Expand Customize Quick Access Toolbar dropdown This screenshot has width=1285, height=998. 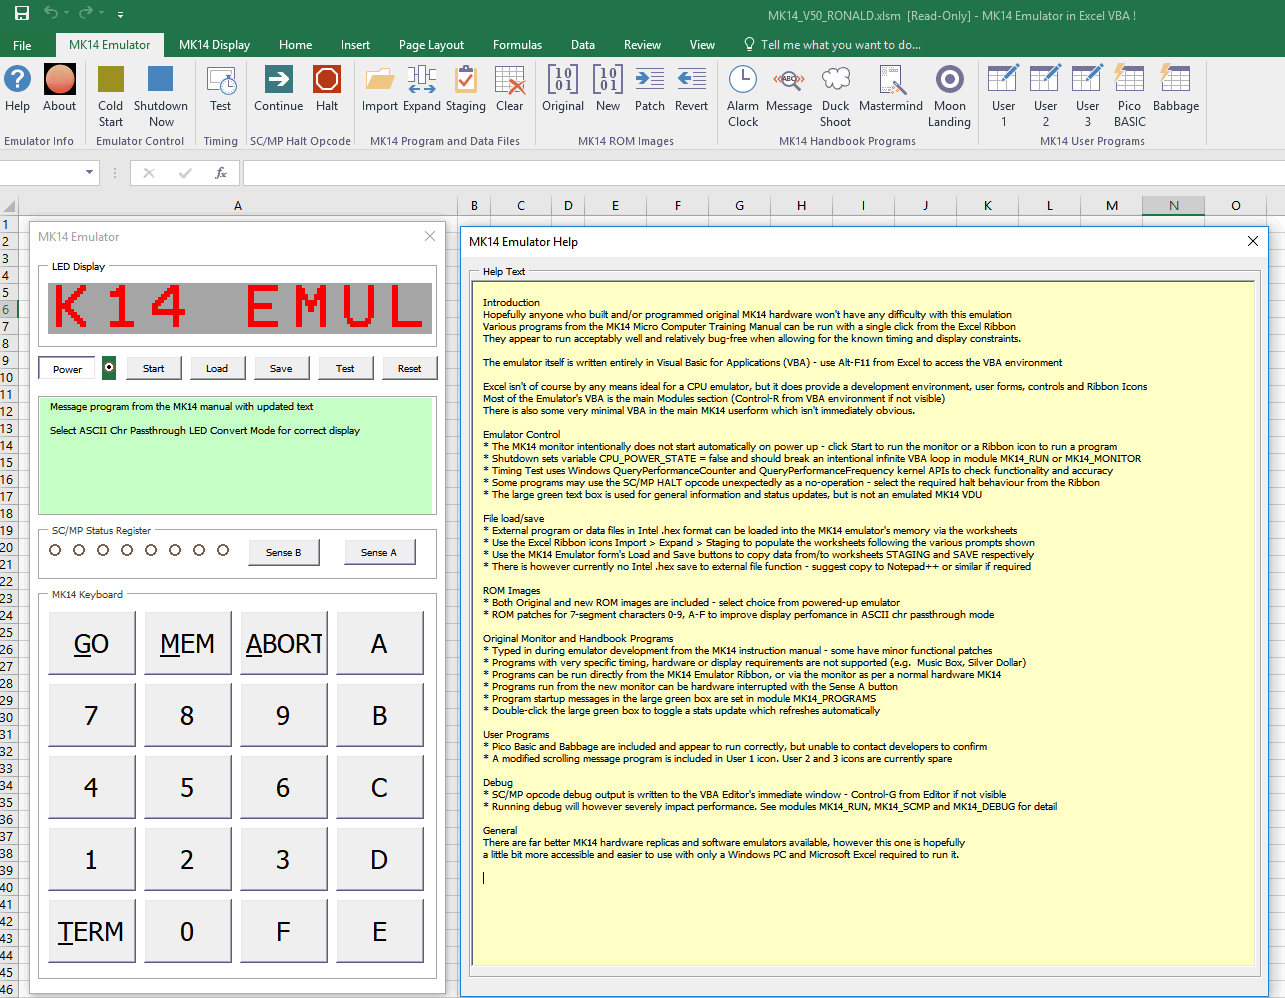pyautogui.click(x=120, y=15)
